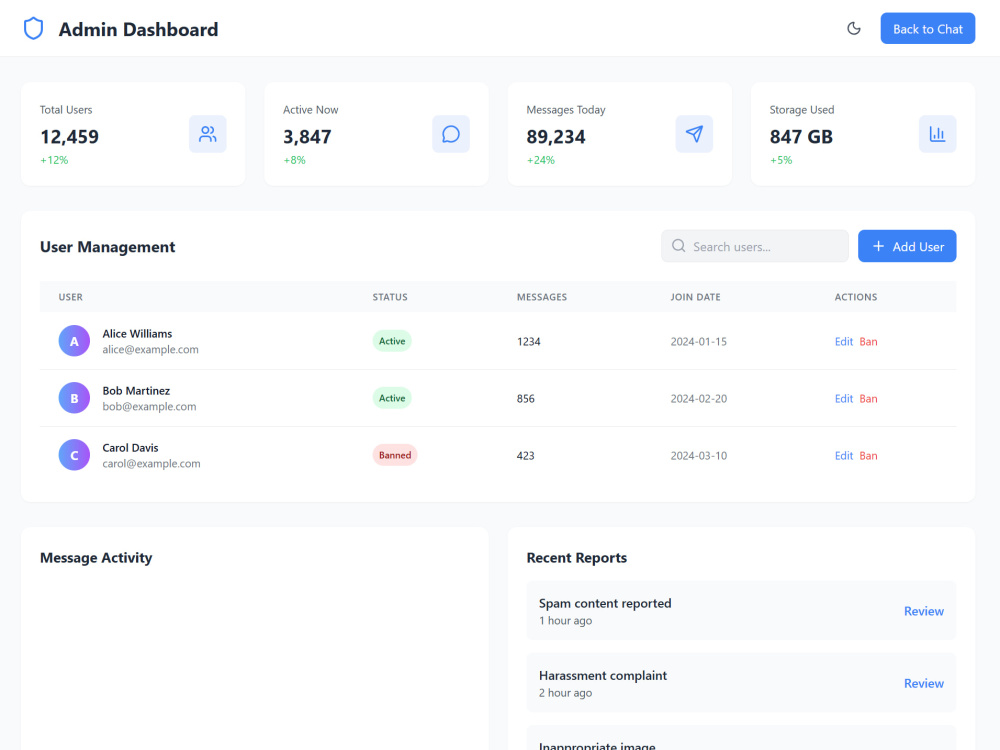Click the ACTIONS column header
Viewport: 1000px width, 750px height.
point(855,297)
